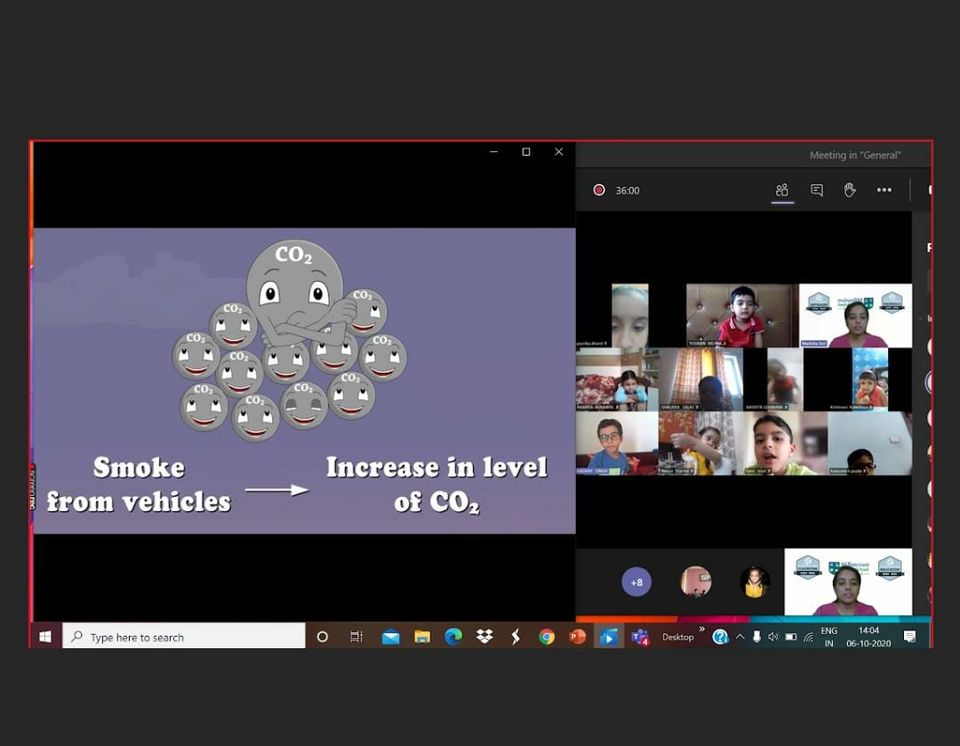Click the self-preview video at bottom right
Screen dimensions: 960x746
pyautogui.click(x=848, y=582)
